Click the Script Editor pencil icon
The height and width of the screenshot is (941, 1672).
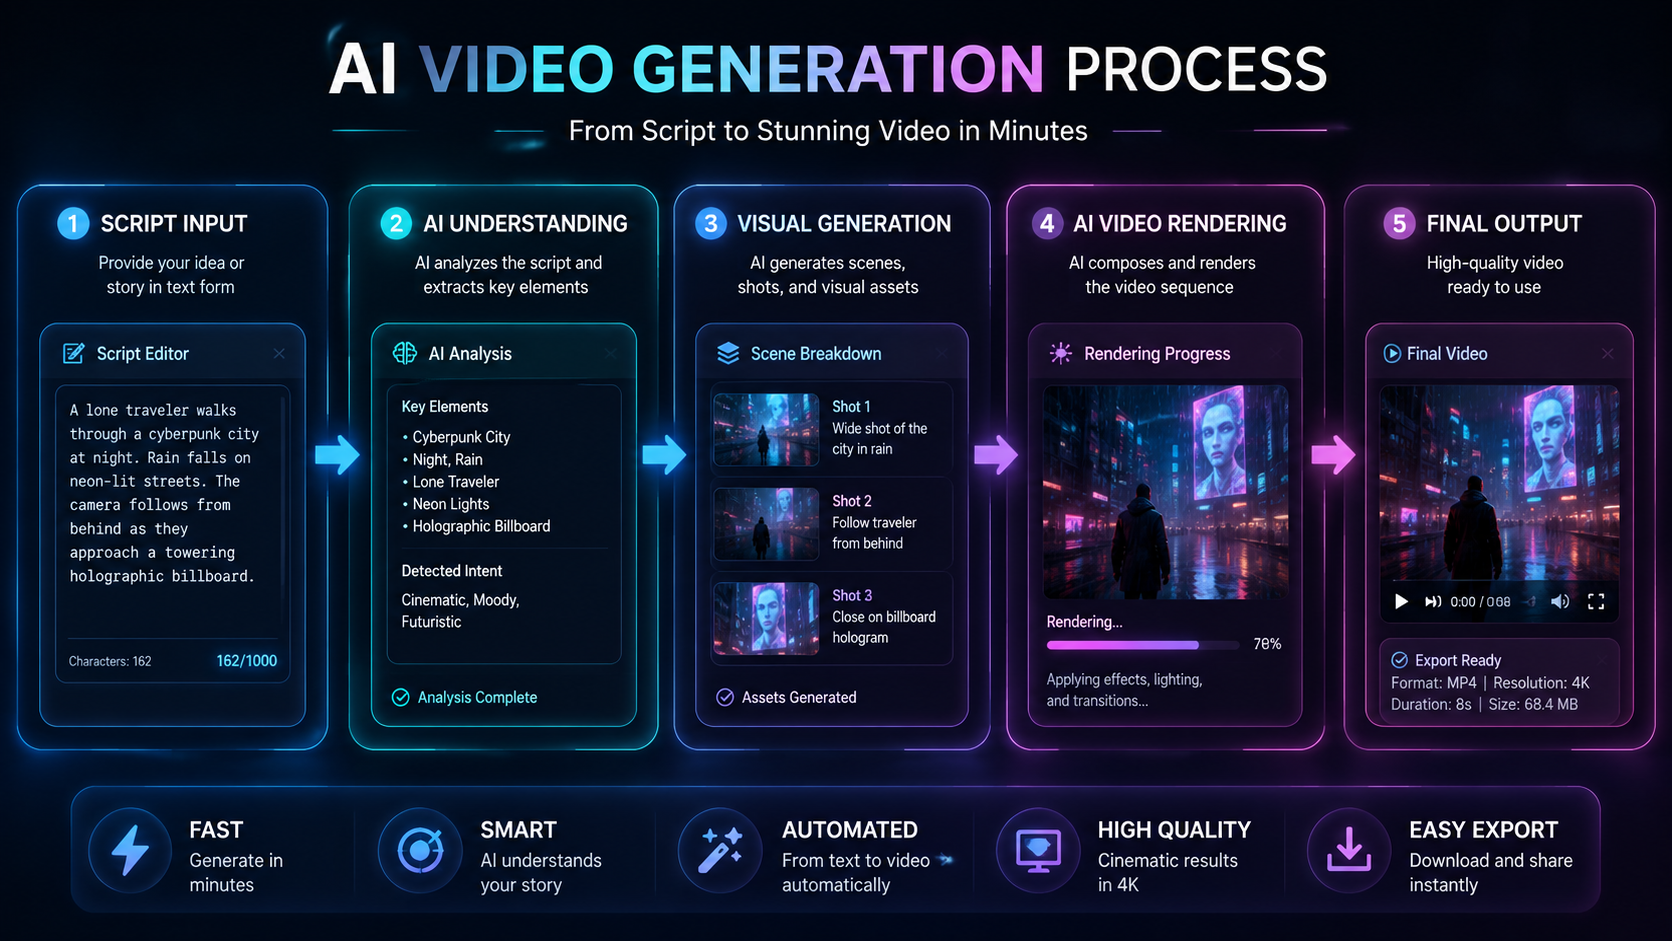coord(74,353)
